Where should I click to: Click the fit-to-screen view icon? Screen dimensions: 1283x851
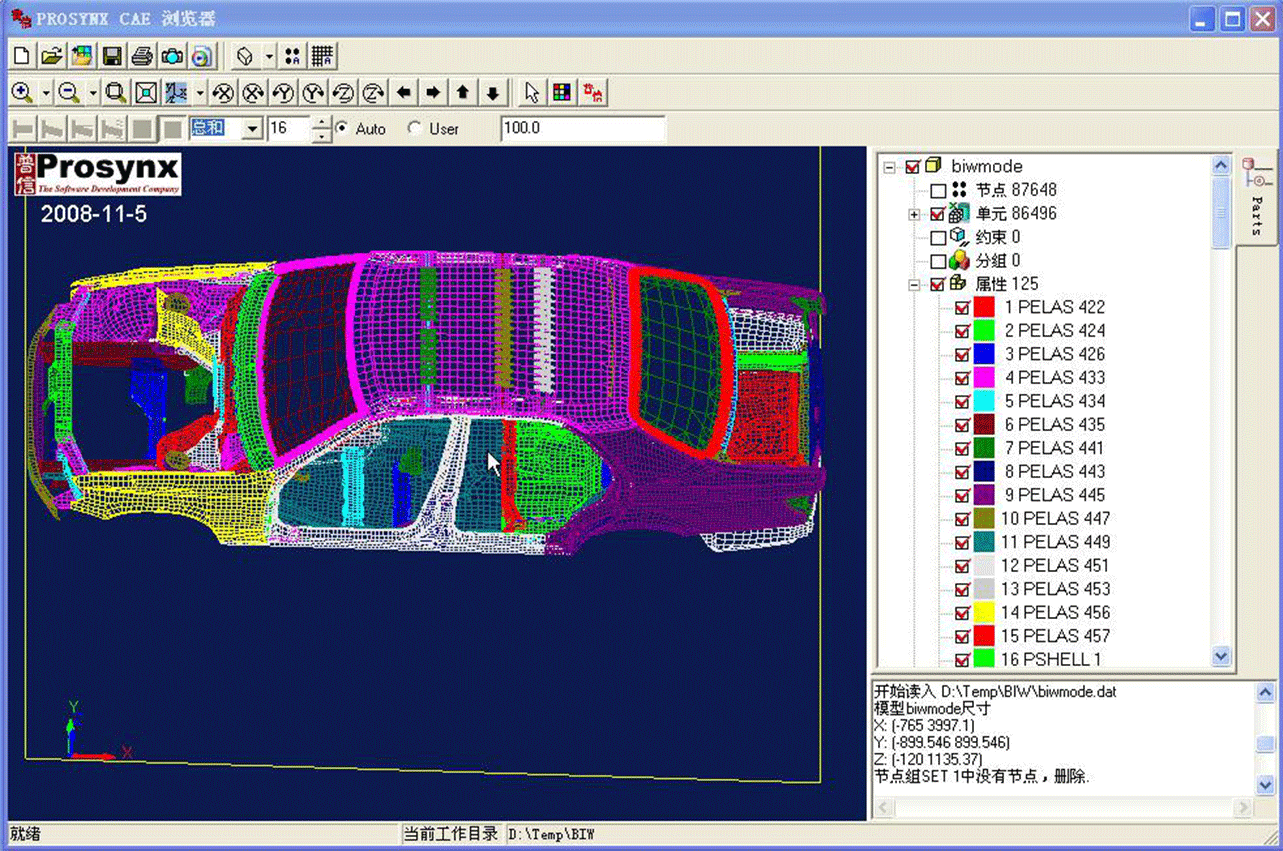146,93
